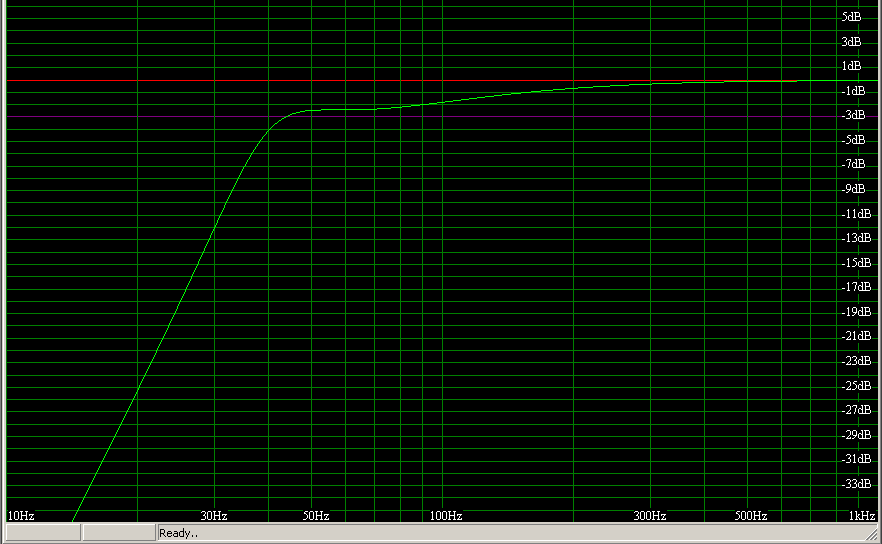
Task: Click the -1dB axis label
Action: point(853,91)
